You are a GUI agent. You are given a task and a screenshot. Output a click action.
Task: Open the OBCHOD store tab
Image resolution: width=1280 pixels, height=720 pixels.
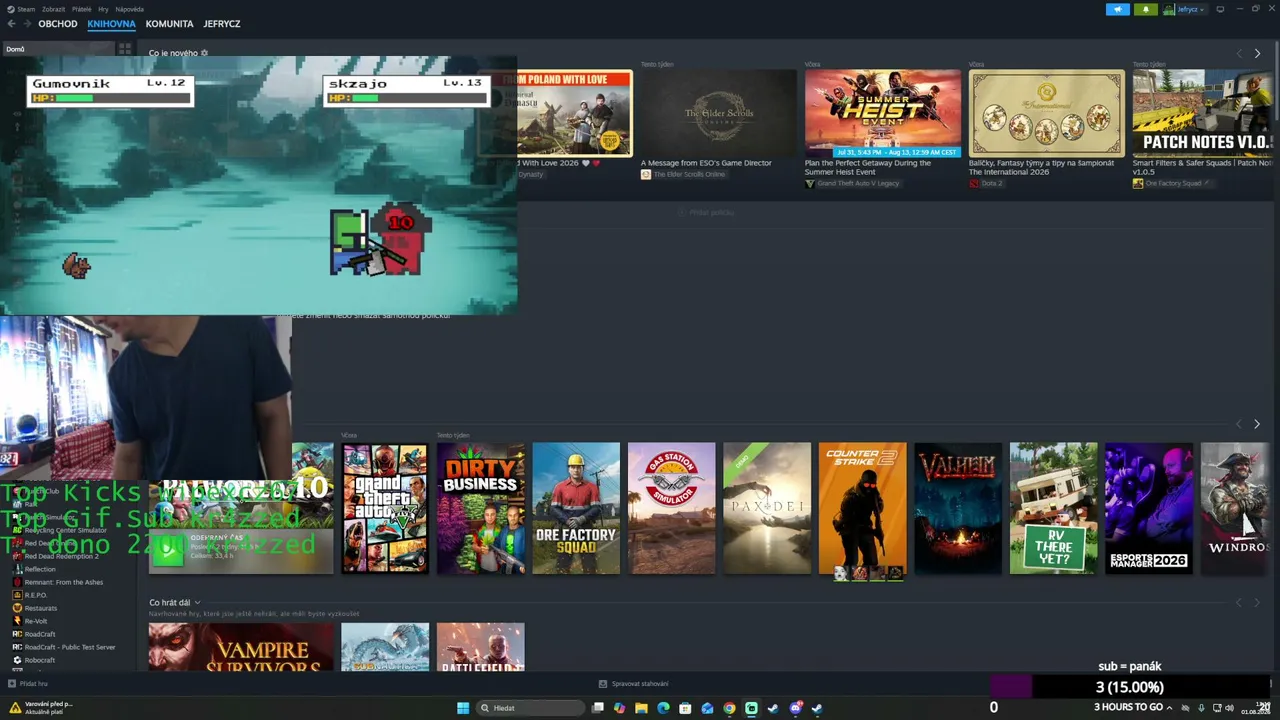pyautogui.click(x=58, y=24)
